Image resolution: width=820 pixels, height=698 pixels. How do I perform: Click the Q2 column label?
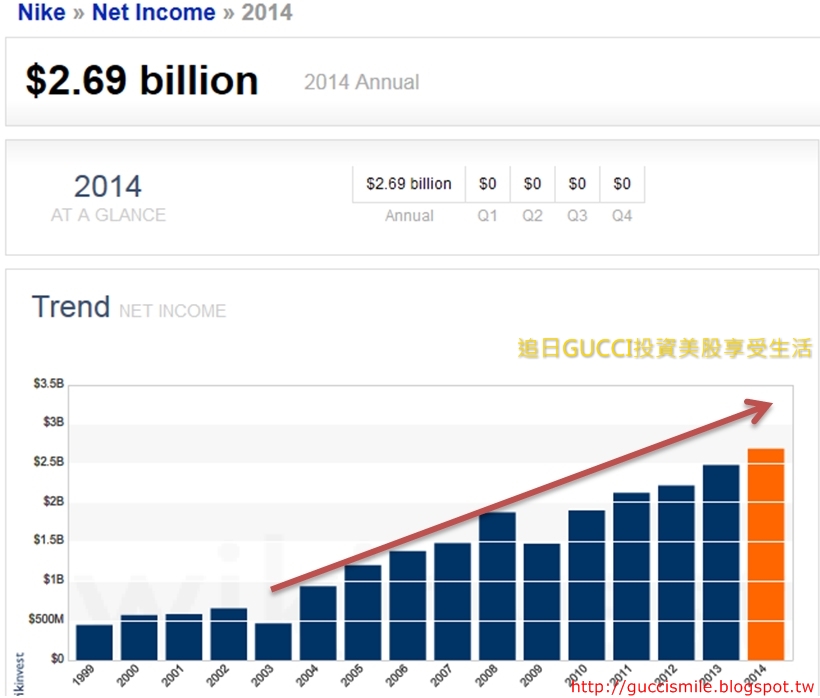532,215
